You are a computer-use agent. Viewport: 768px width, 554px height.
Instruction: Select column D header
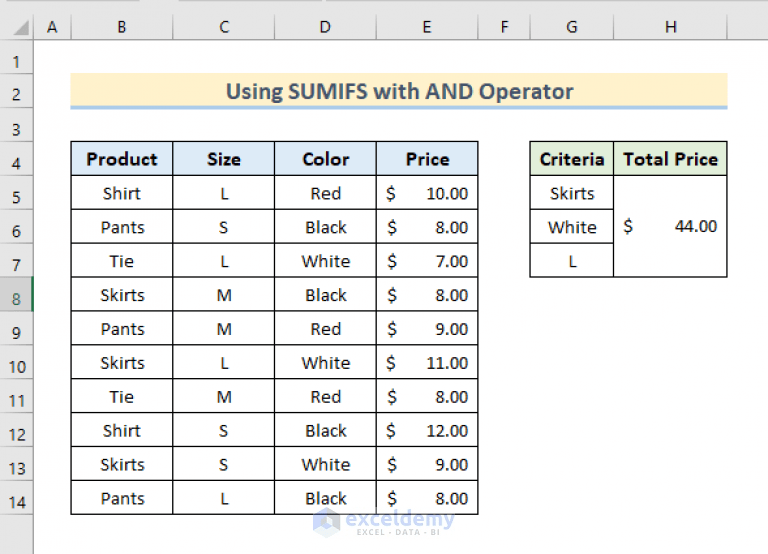pos(325,27)
